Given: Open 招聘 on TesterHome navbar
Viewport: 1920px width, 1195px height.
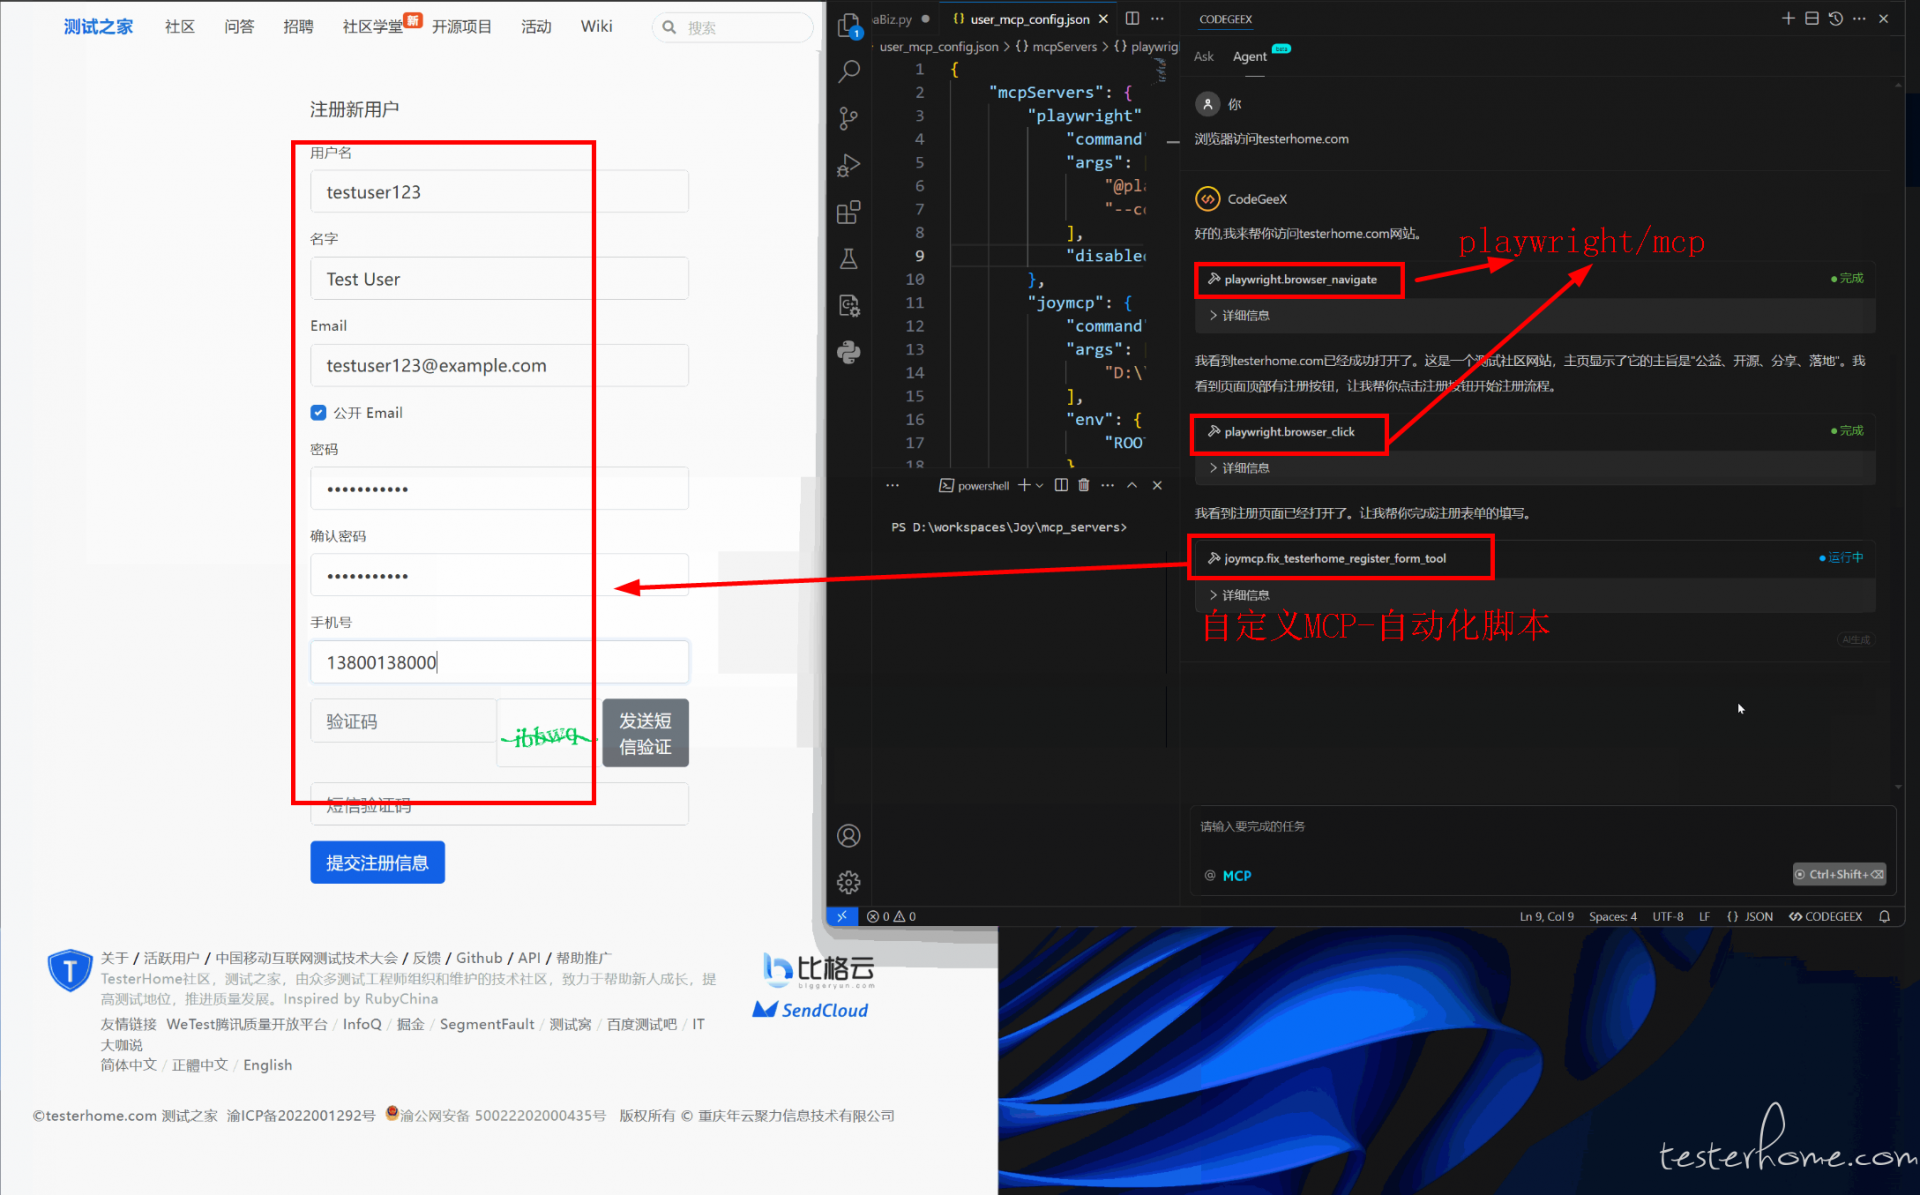Looking at the screenshot, I should click(x=298, y=27).
